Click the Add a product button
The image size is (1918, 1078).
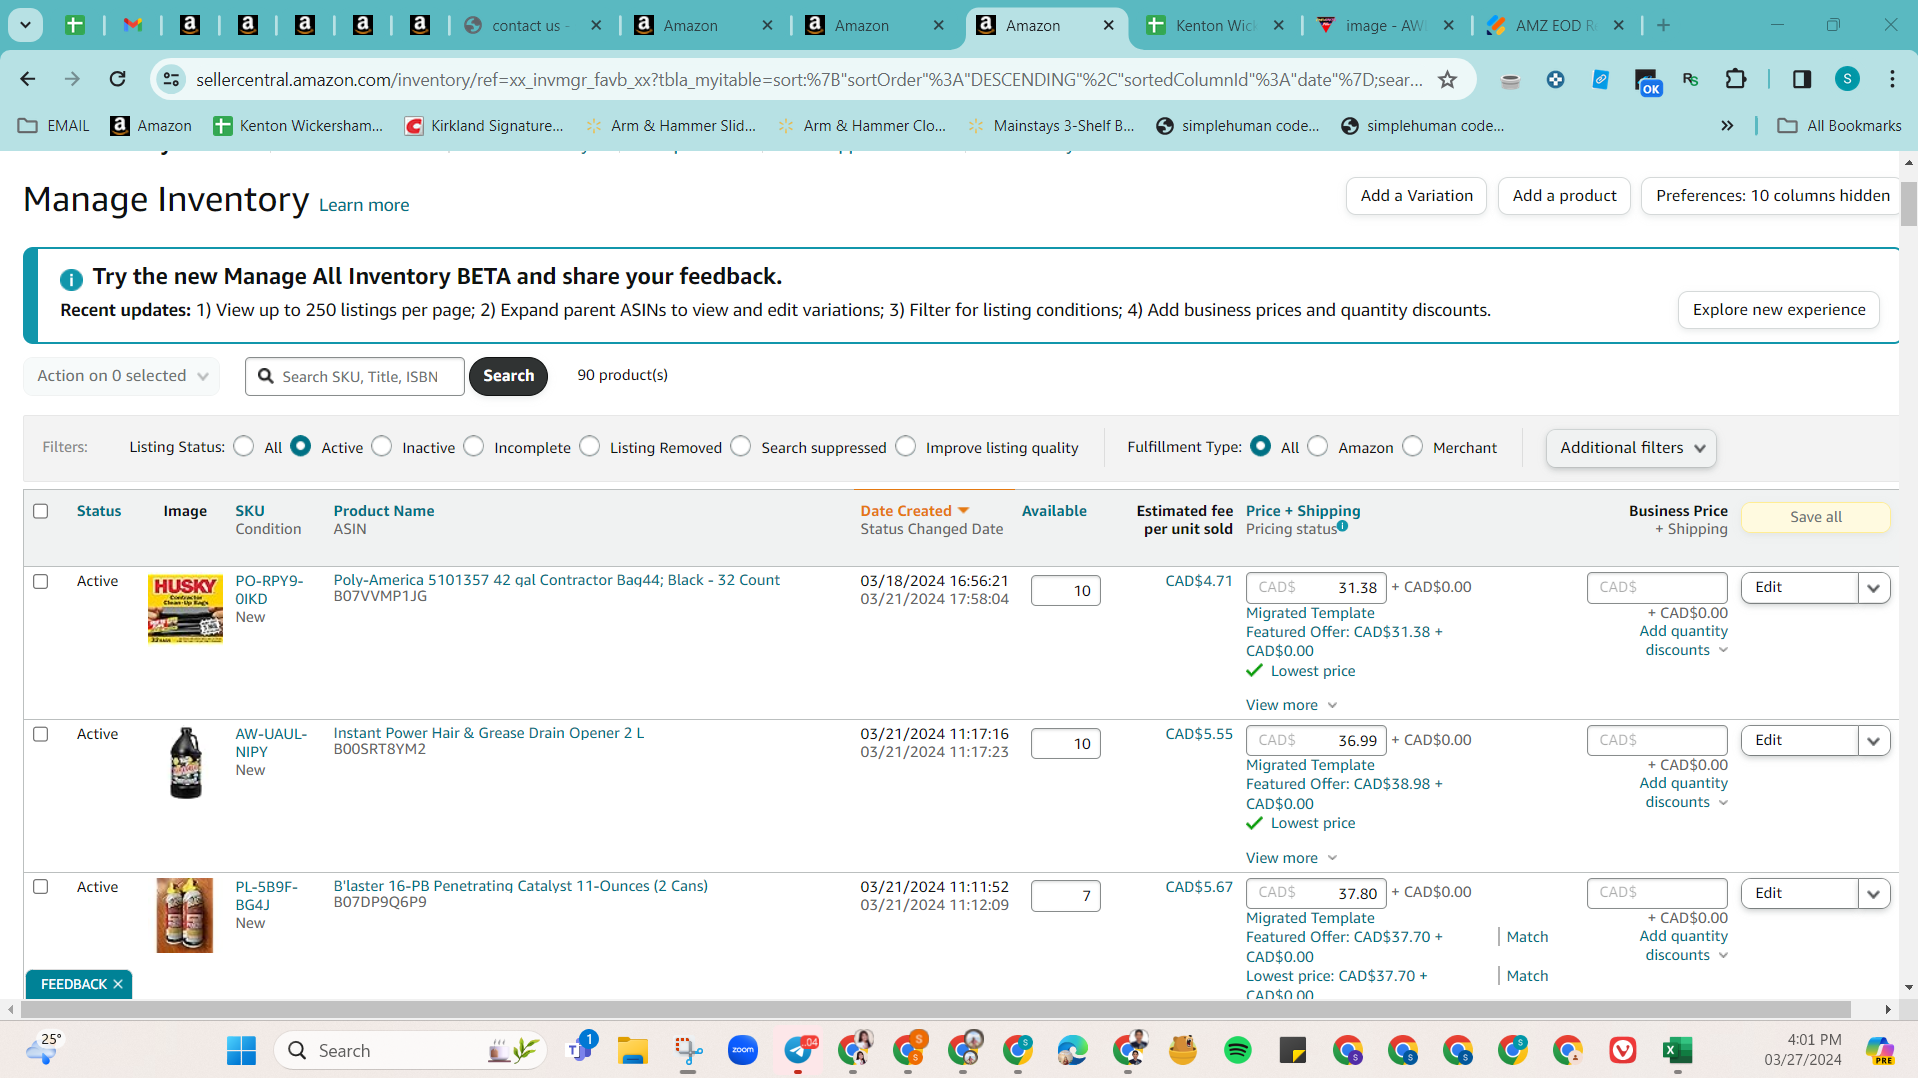pyautogui.click(x=1564, y=196)
